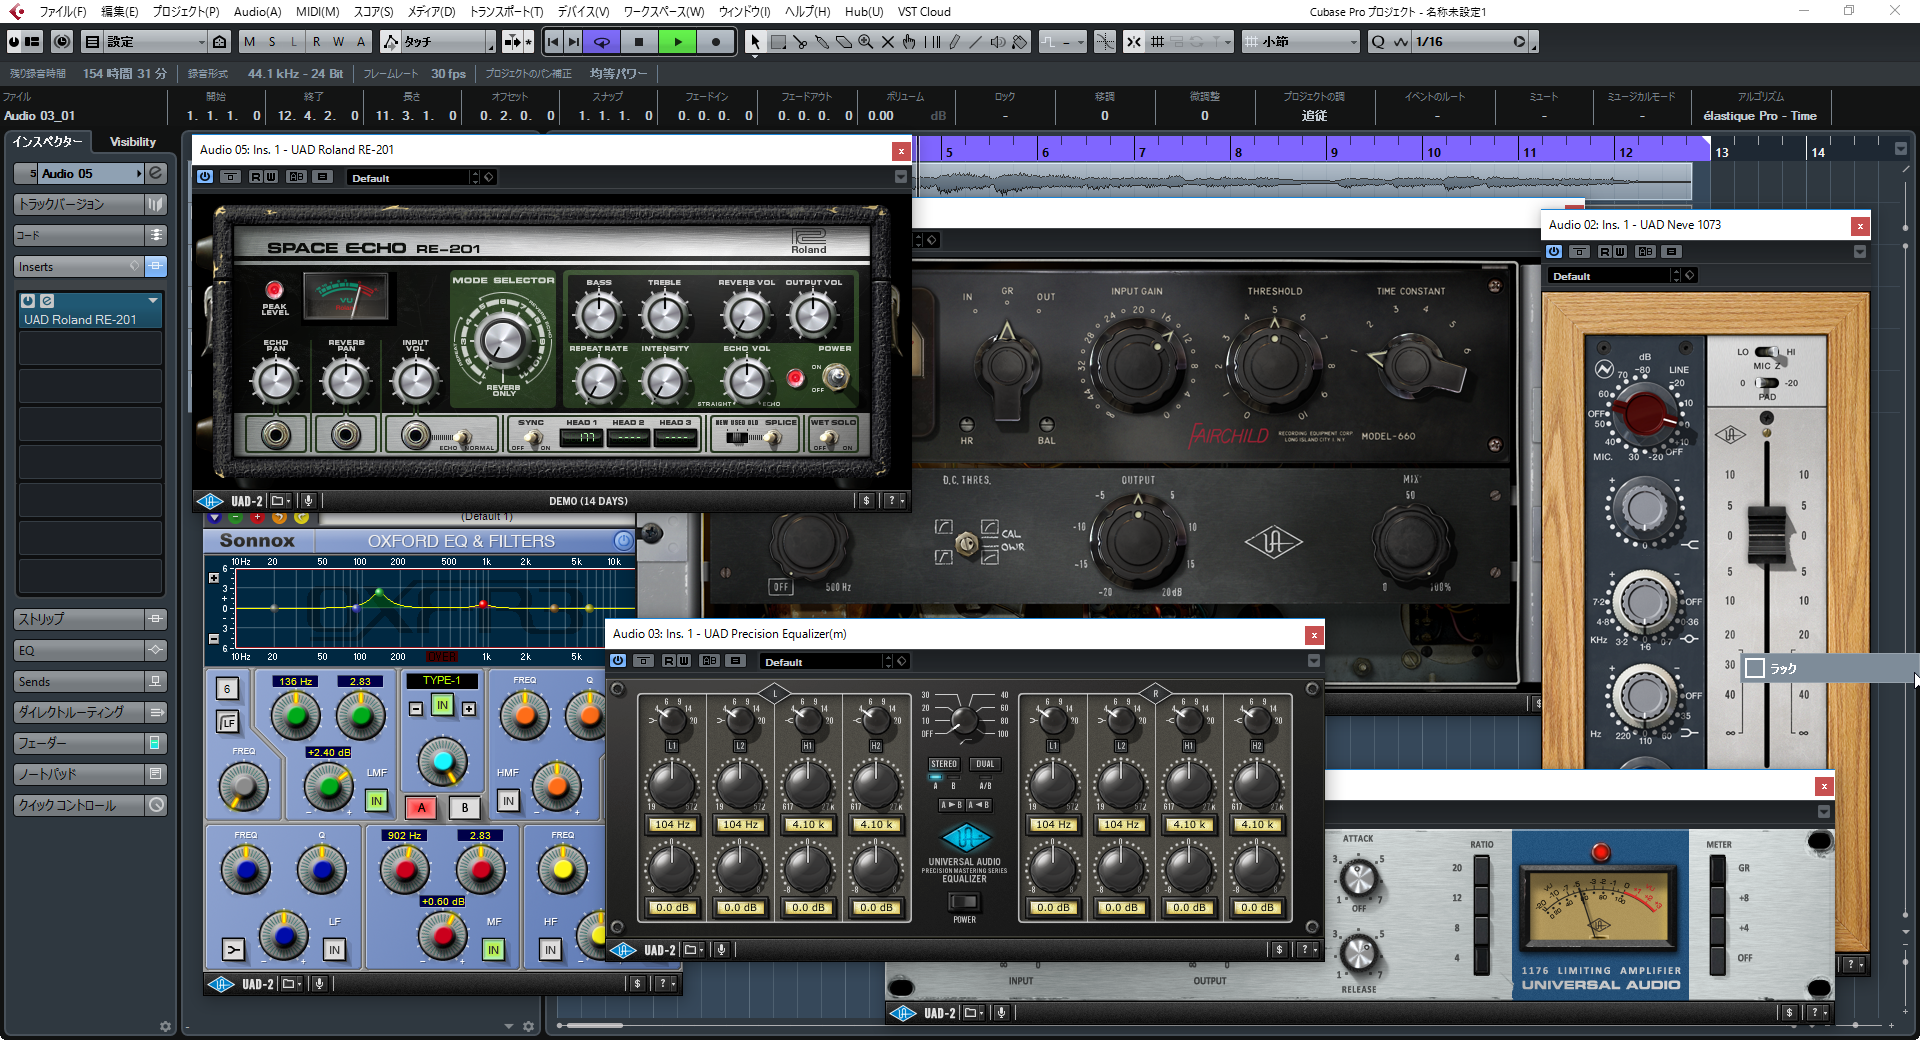Open the VST Cloud menu
Image resolution: width=1920 pixels, height=1040 pixels.
(924, 12)
